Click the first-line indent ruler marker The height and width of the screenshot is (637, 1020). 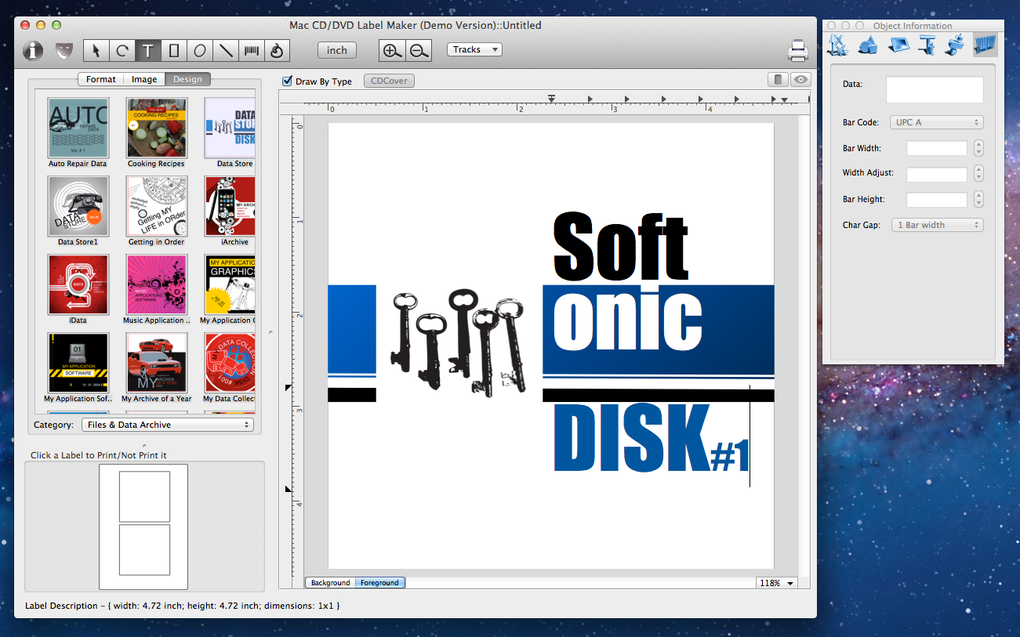click(551, 99)
